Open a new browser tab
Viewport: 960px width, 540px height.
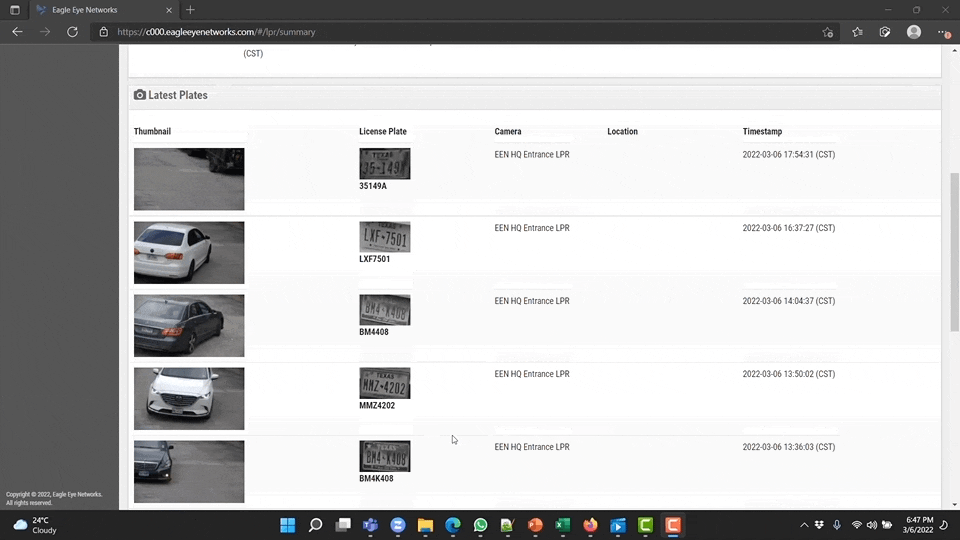(190, 10)
